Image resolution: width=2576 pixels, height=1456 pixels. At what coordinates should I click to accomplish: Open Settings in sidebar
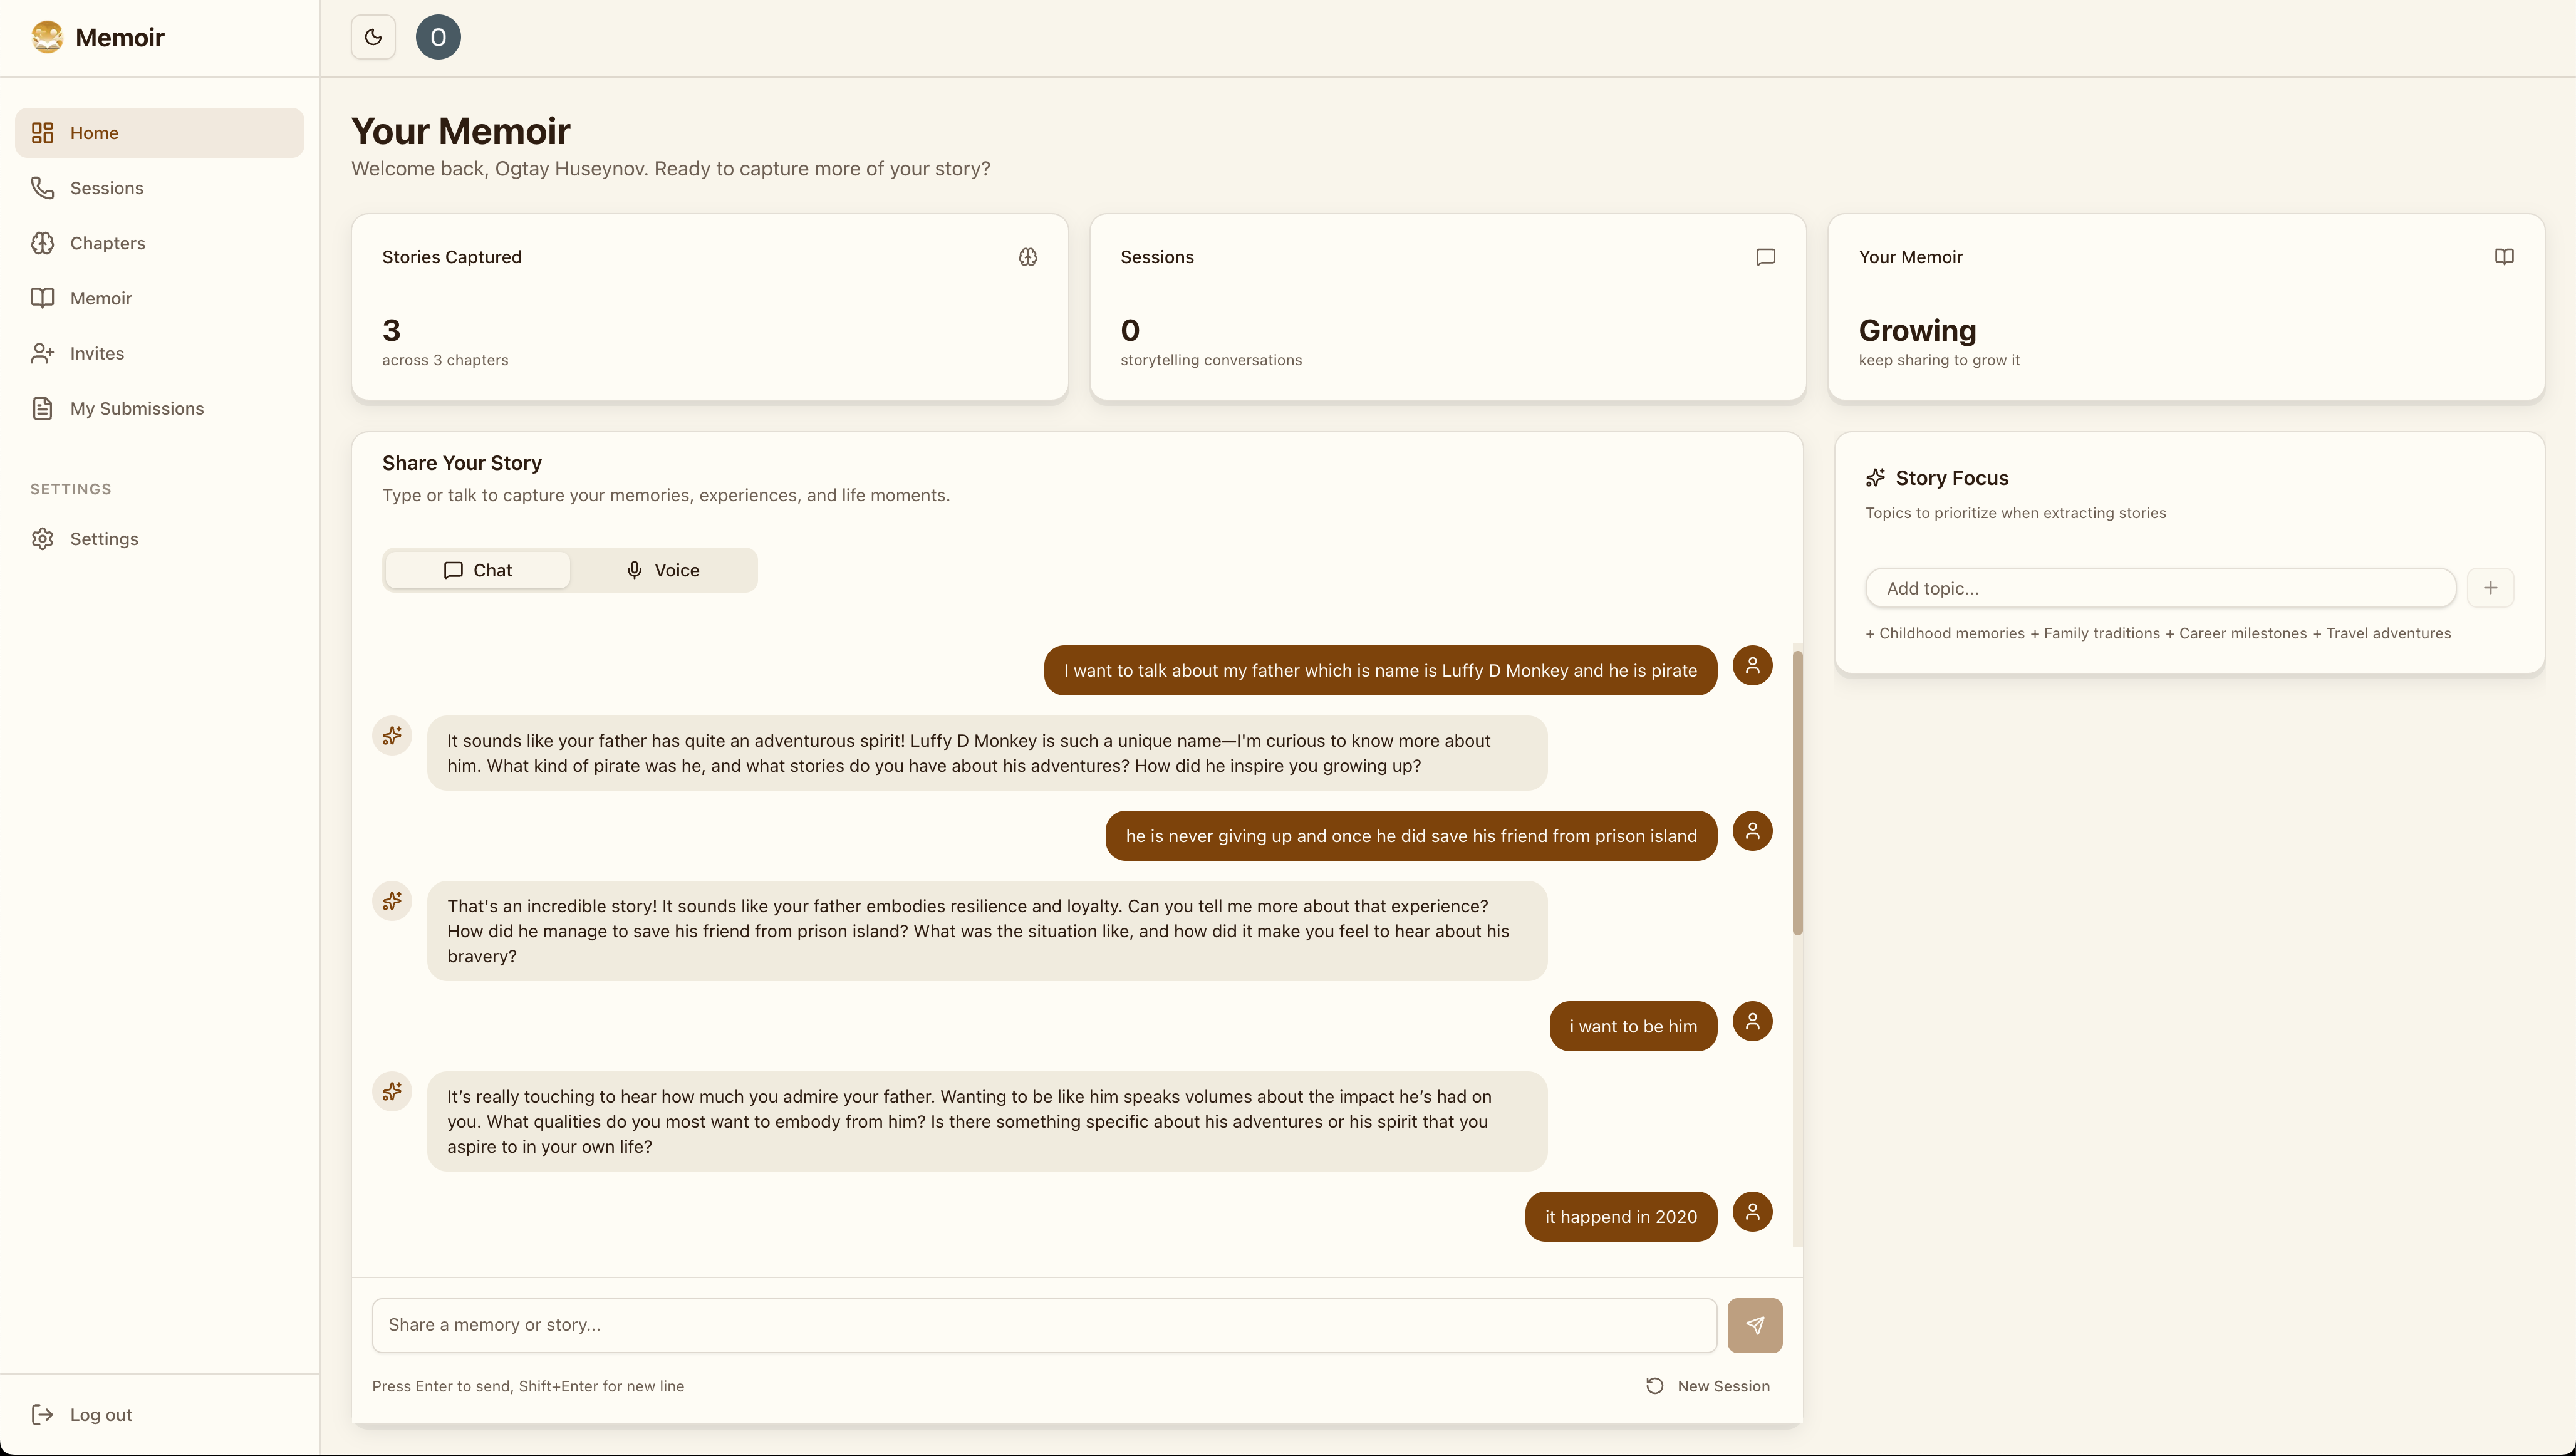[104, 539]
